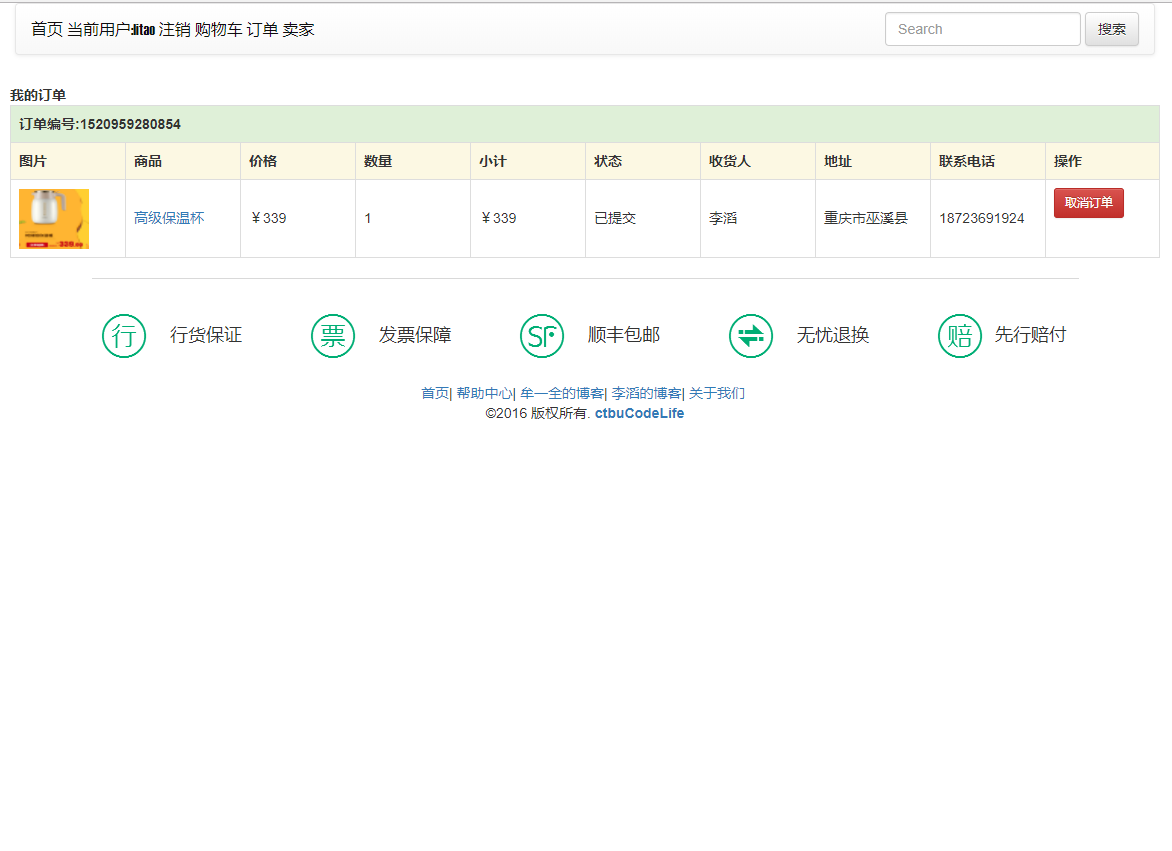Open the 高级保温杯 product link

[169, 218]
